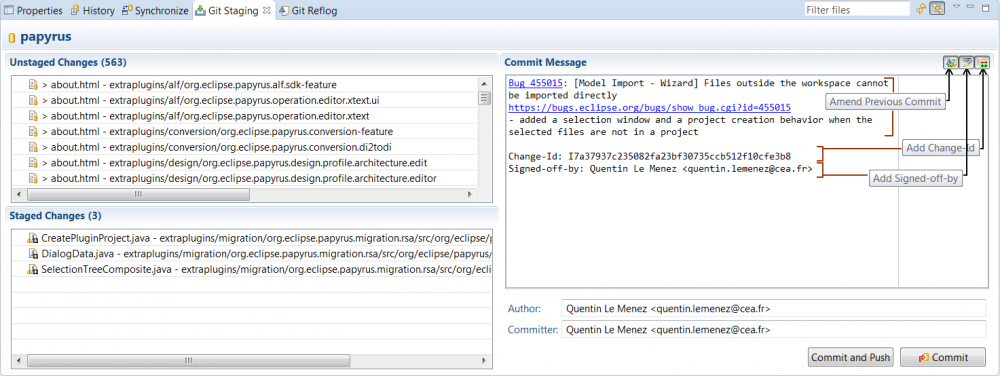Click the DialogData.java file icon
The width and height of the screenshot is (1000, 376).
point(33,254)
